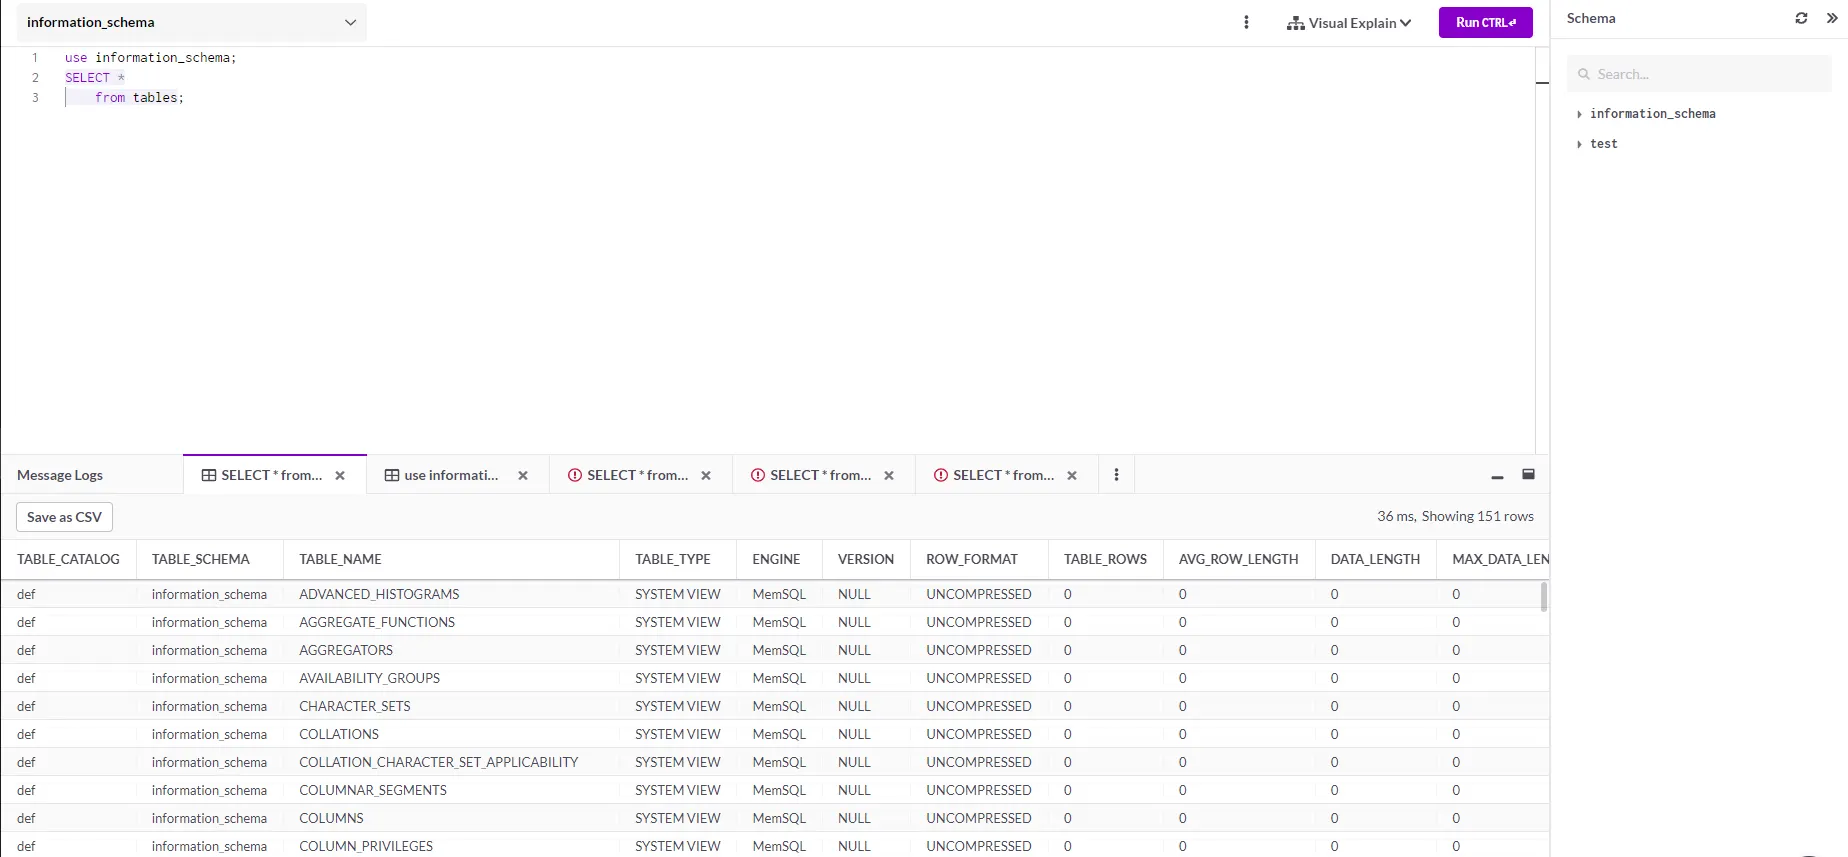Expand information_schema in schema tree
This screenshot has height=857, width=1848.
pos(1579,114)
